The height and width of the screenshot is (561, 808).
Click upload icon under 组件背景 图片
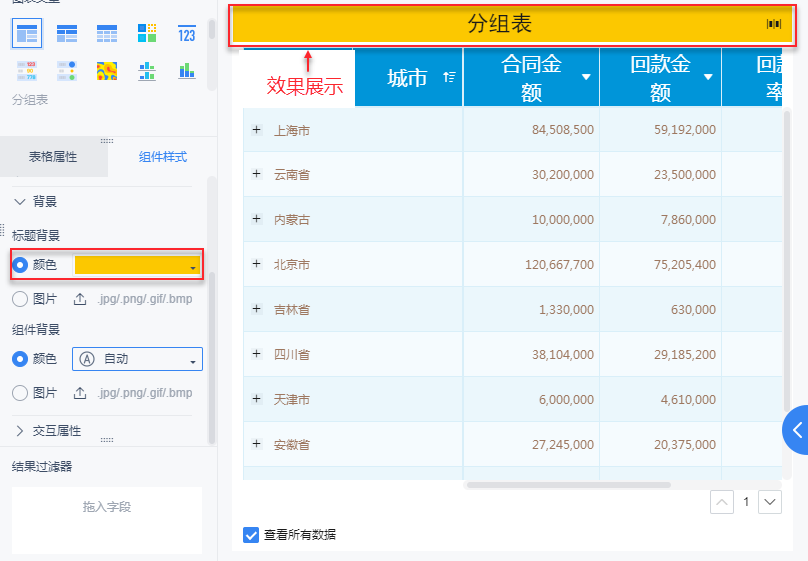click(x=80, y=393)
